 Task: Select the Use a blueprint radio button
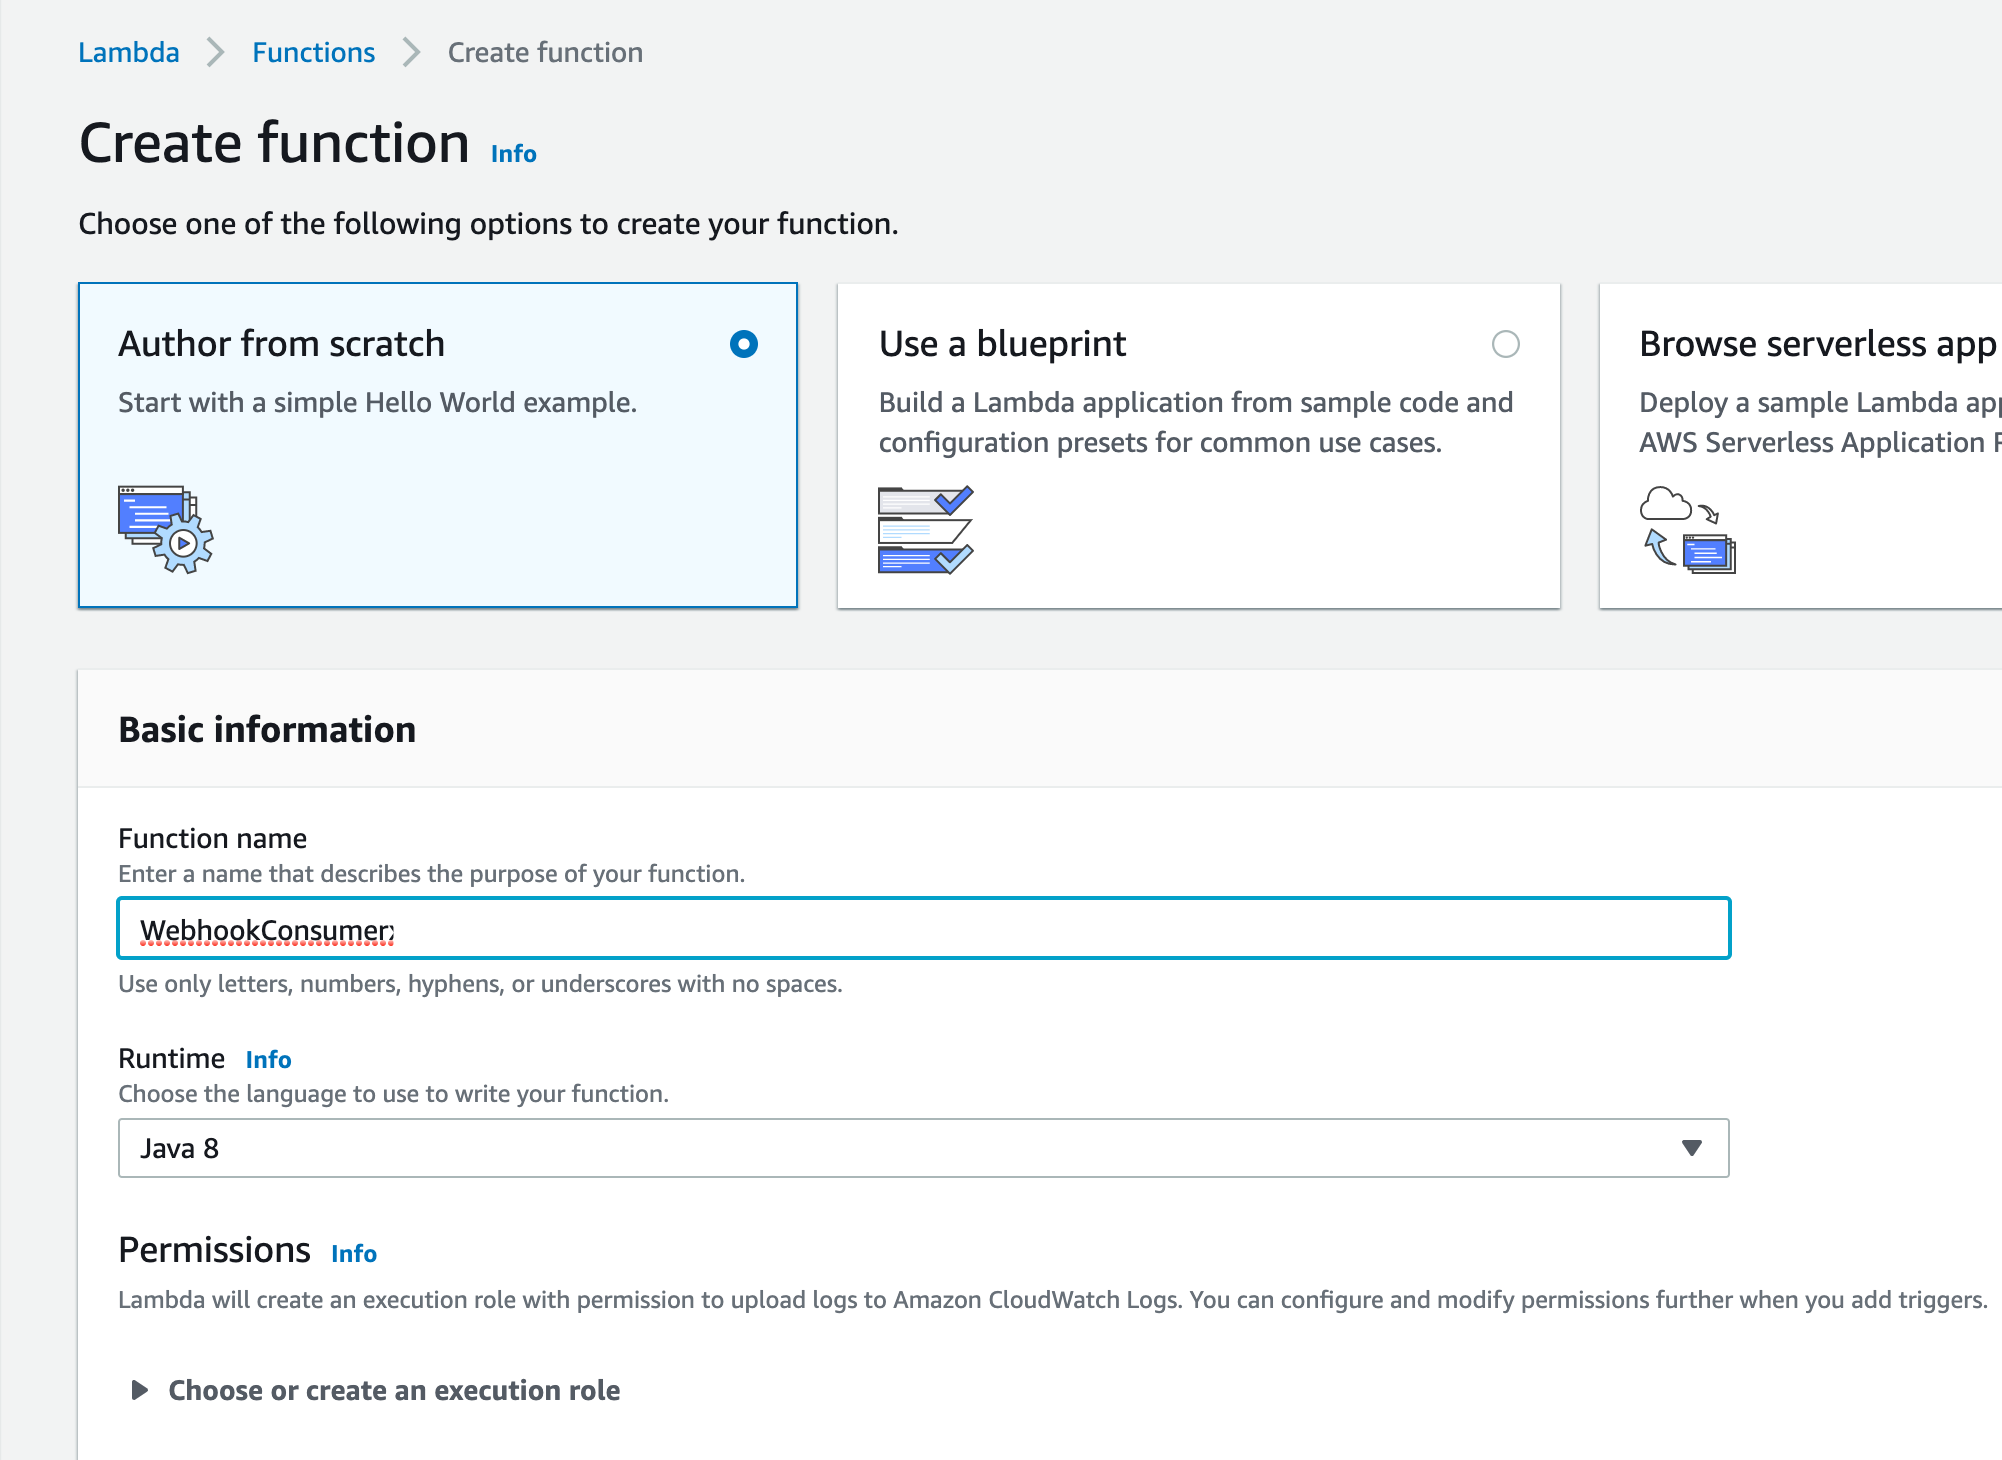(x=1505, y=344)
